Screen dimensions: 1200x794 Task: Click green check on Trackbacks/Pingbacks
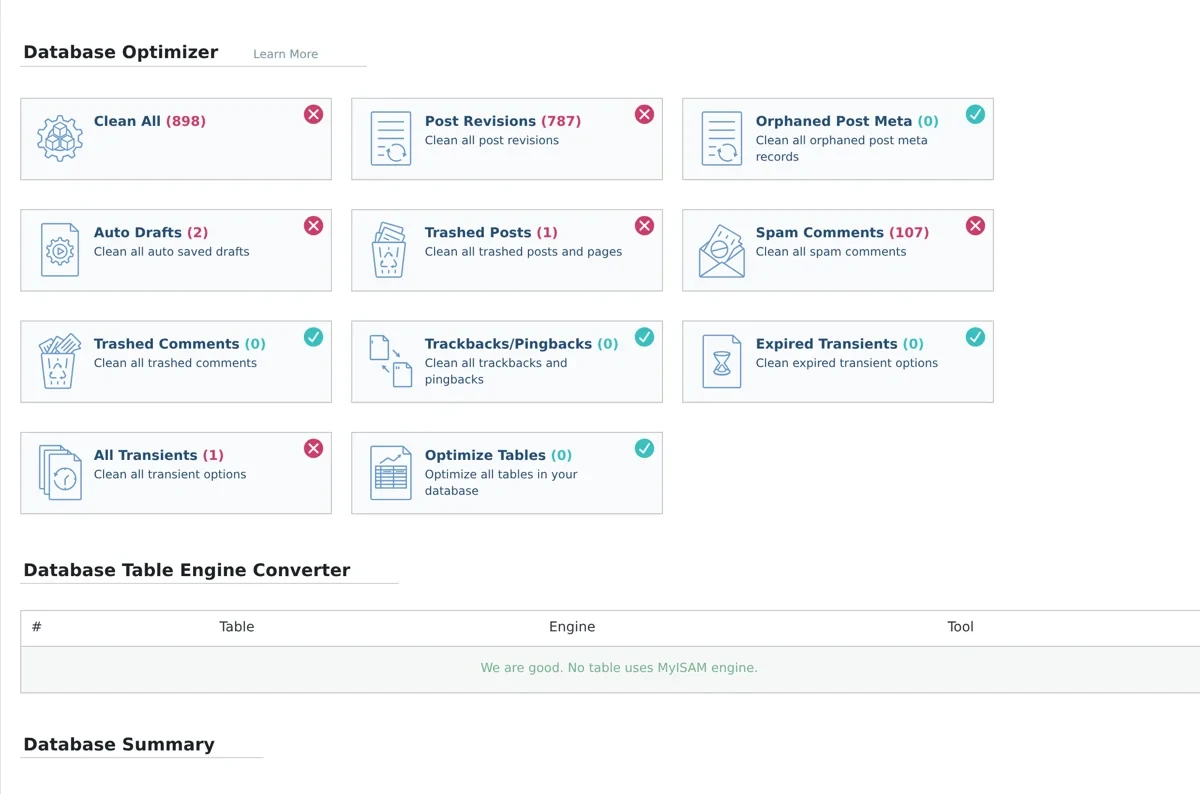(645, 337)
